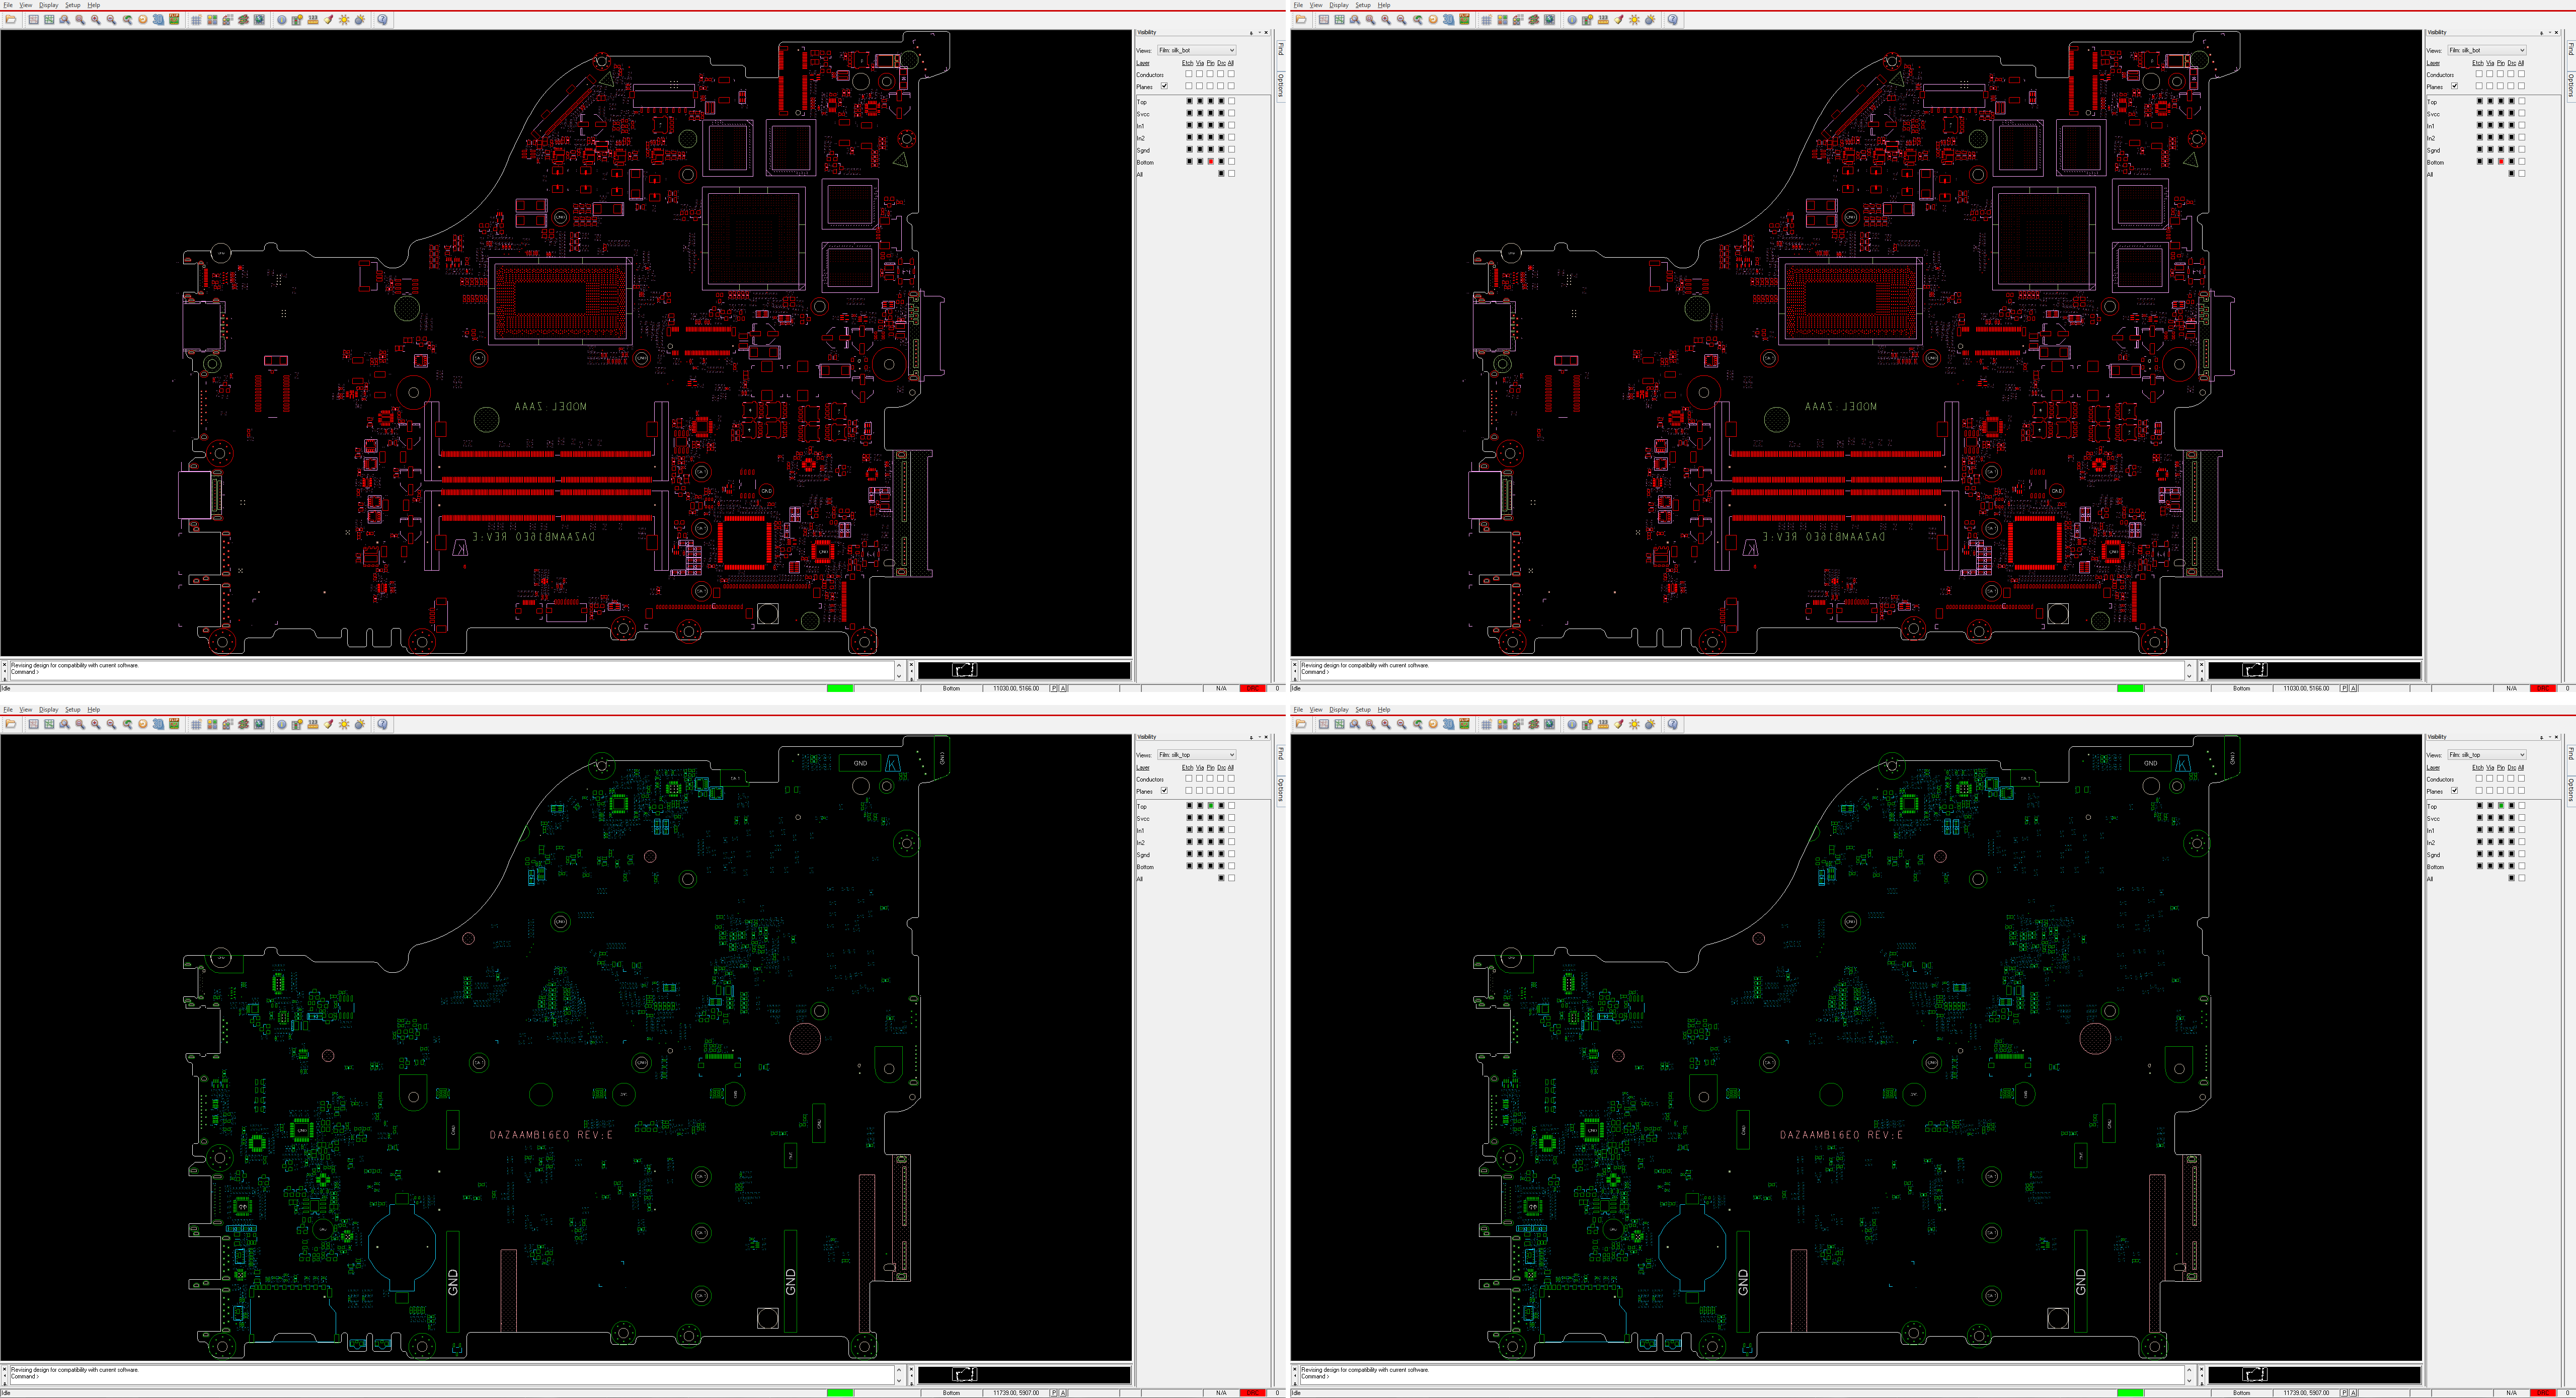This screenshot has height=1398, width=2576.
Task: Click the Find side tab in top-left window
Action: click(x=1280, y=50)
